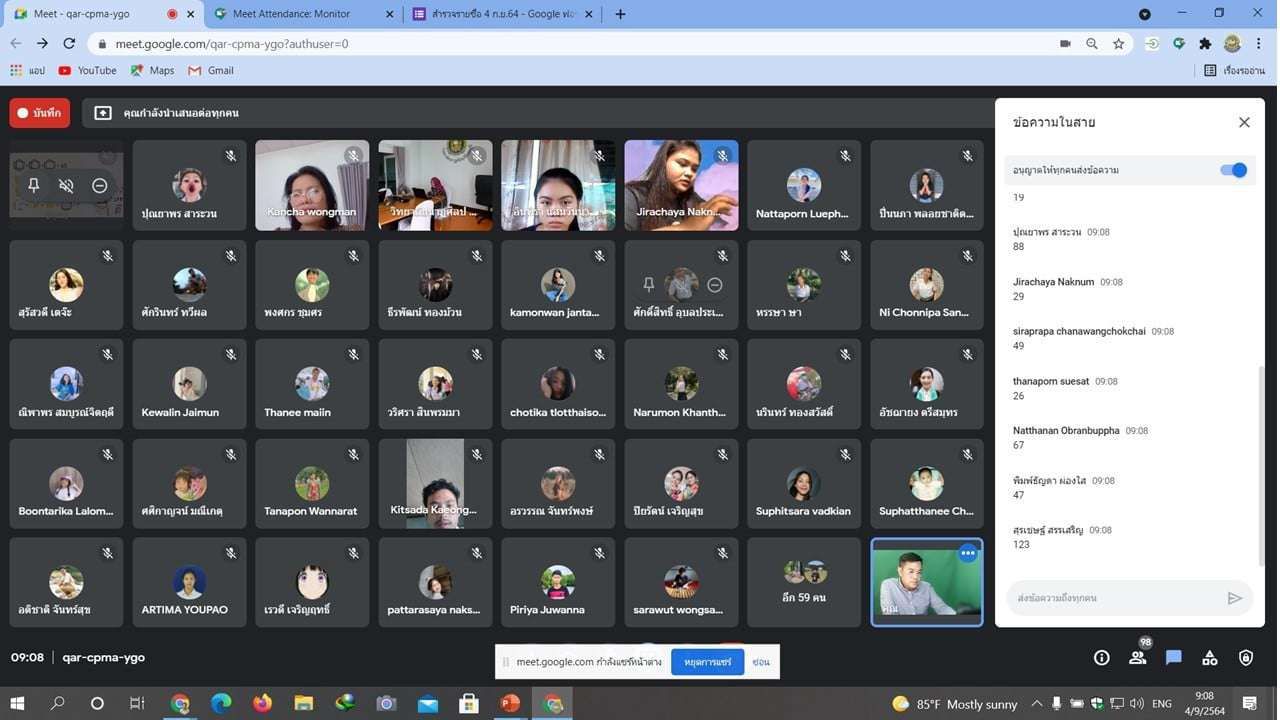
Task: Open the activities shapes icon
Action: tap(1209, 657)
